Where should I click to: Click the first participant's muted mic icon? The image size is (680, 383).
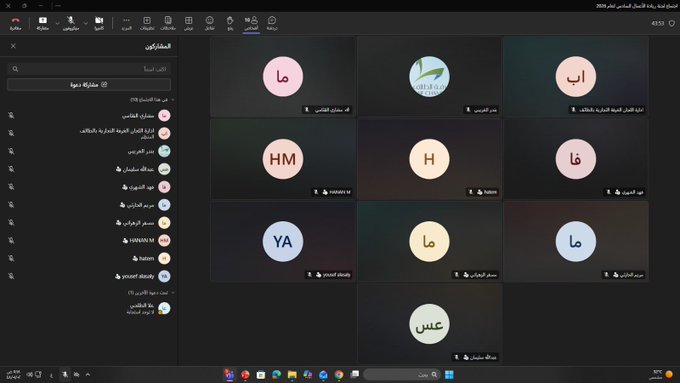click(11, 115)
